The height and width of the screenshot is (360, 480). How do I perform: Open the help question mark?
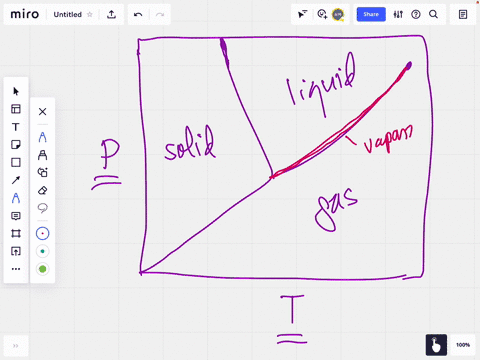point(416,14)
